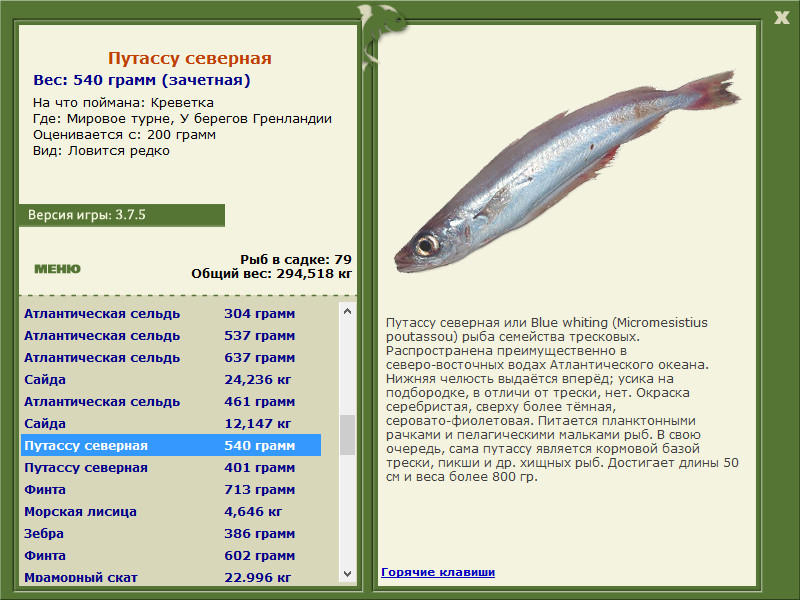Open the МЕНЮ menu
800x600 pixels.
point(57,269)
